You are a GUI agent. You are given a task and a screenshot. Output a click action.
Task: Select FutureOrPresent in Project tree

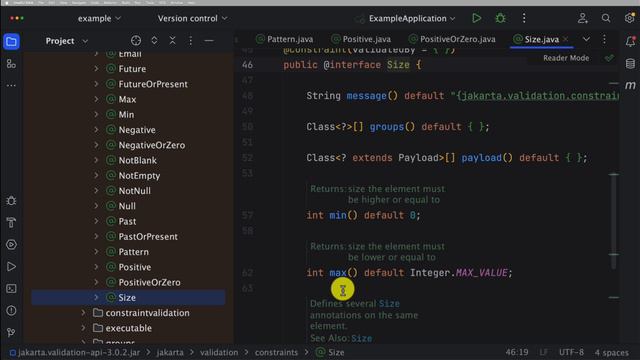pos(153,84)
